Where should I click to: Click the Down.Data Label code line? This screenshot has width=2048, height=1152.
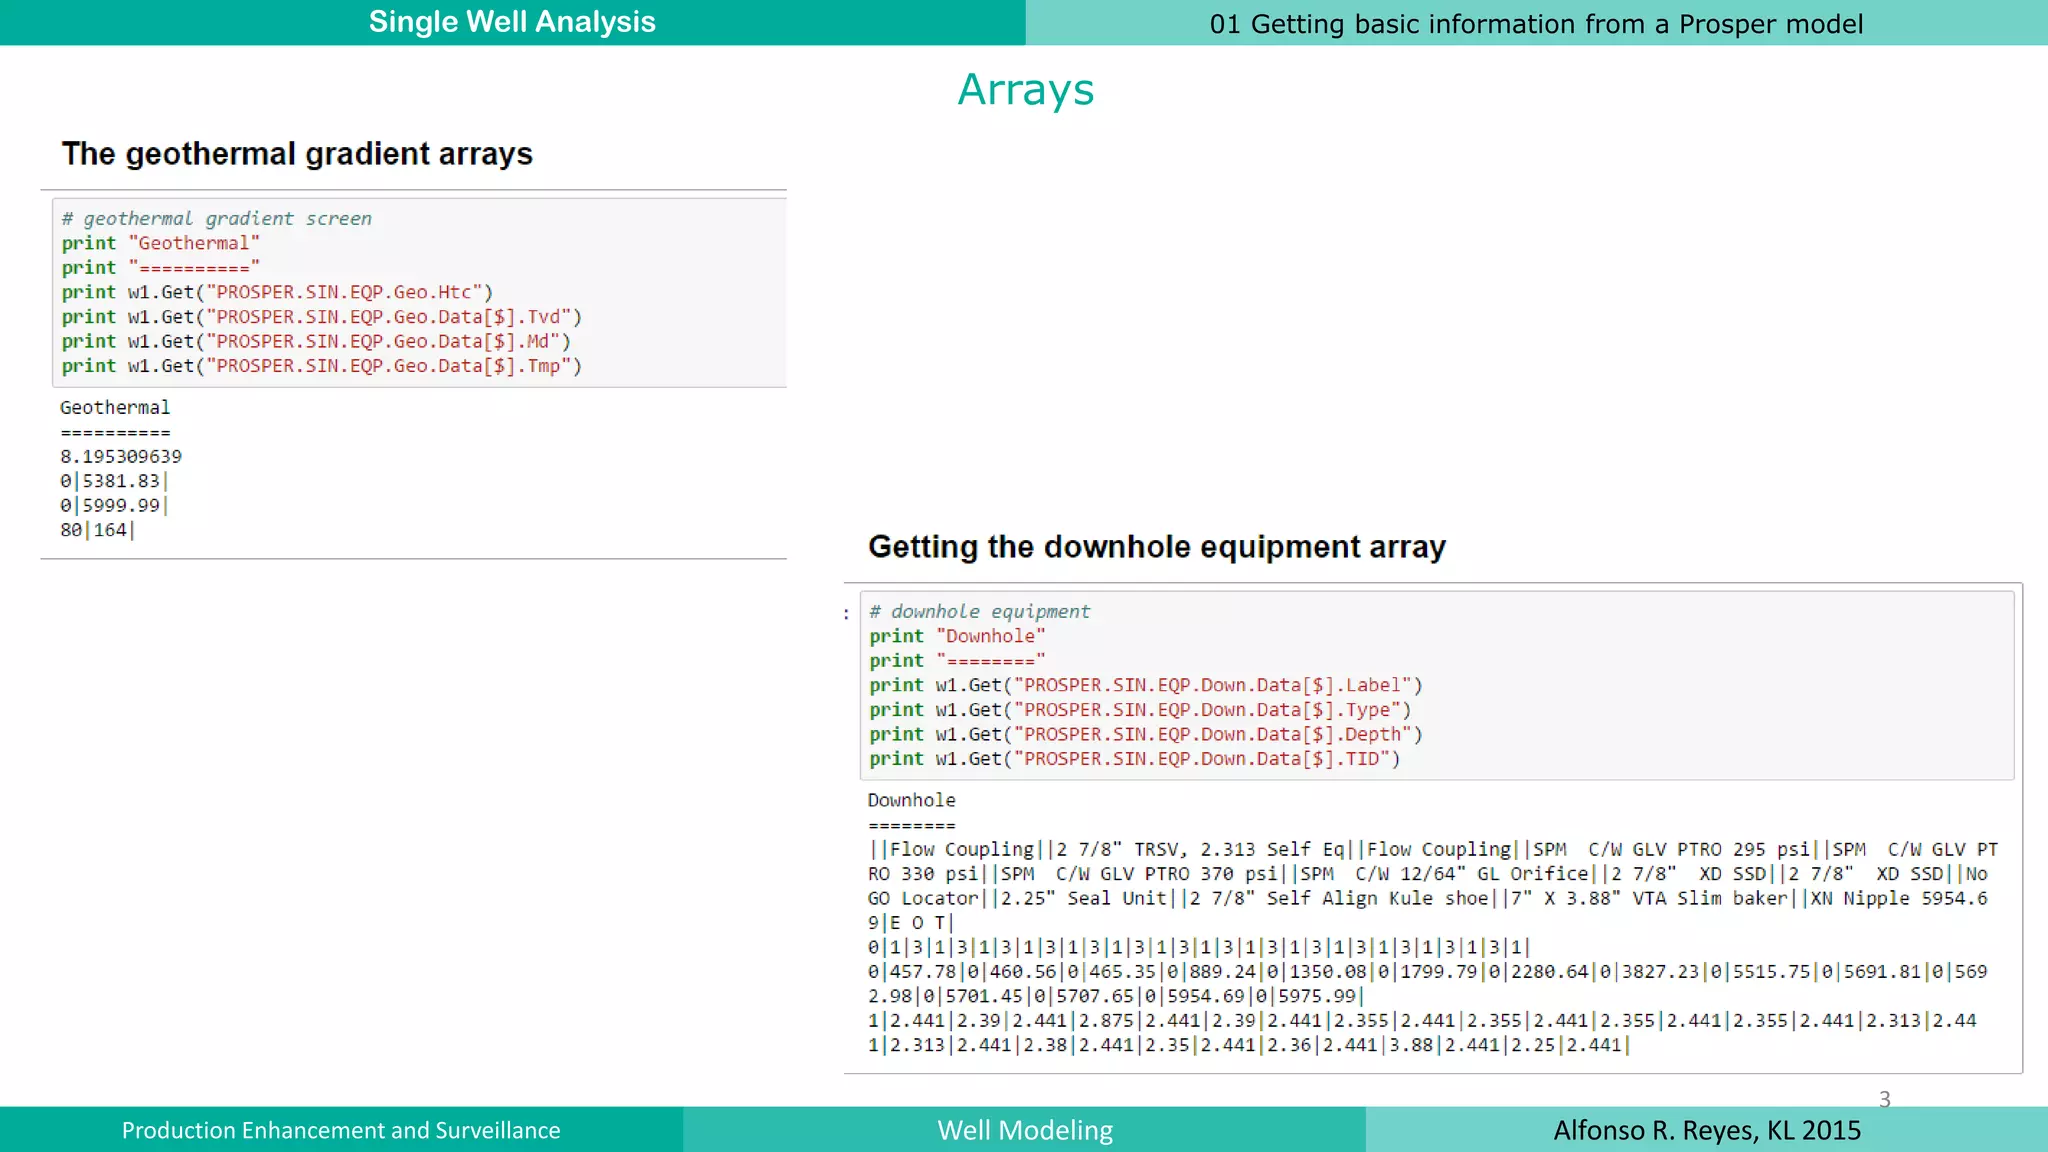(1145, 685)
